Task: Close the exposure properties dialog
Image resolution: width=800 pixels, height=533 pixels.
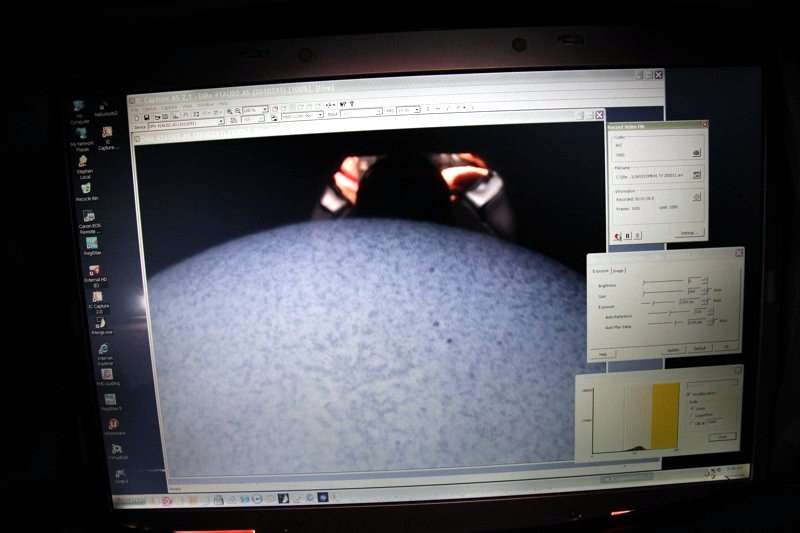Action: click(739, 252)
